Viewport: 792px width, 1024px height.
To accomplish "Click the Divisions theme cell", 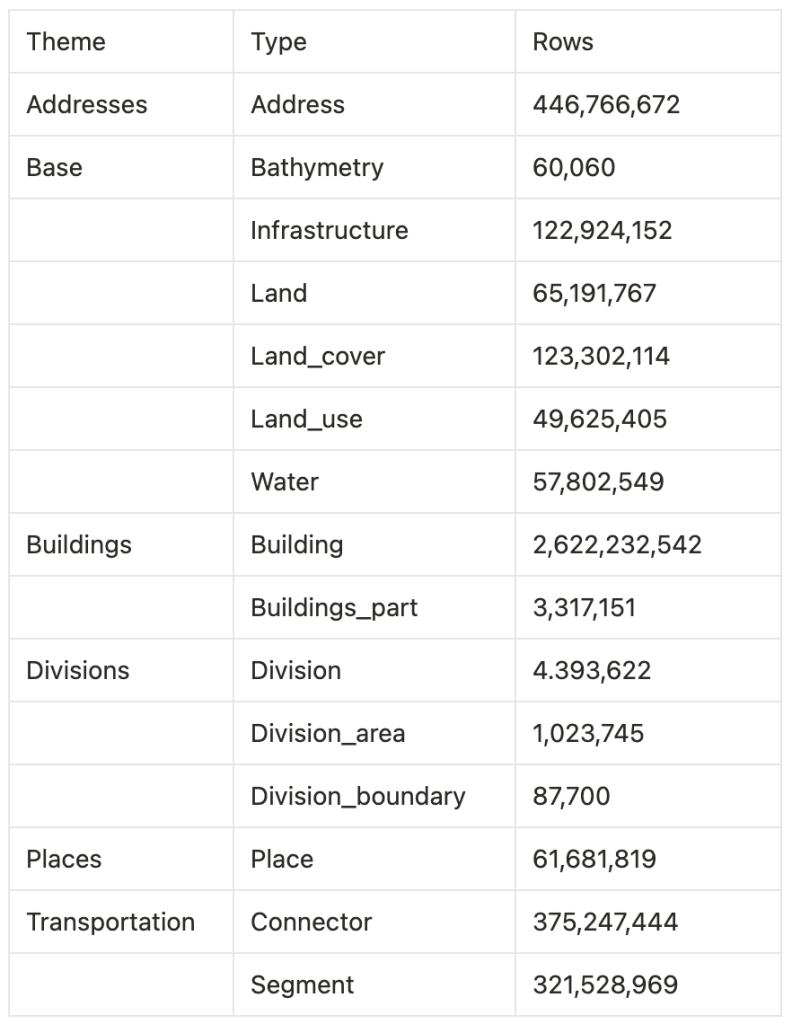I will [x=78, y=670].
